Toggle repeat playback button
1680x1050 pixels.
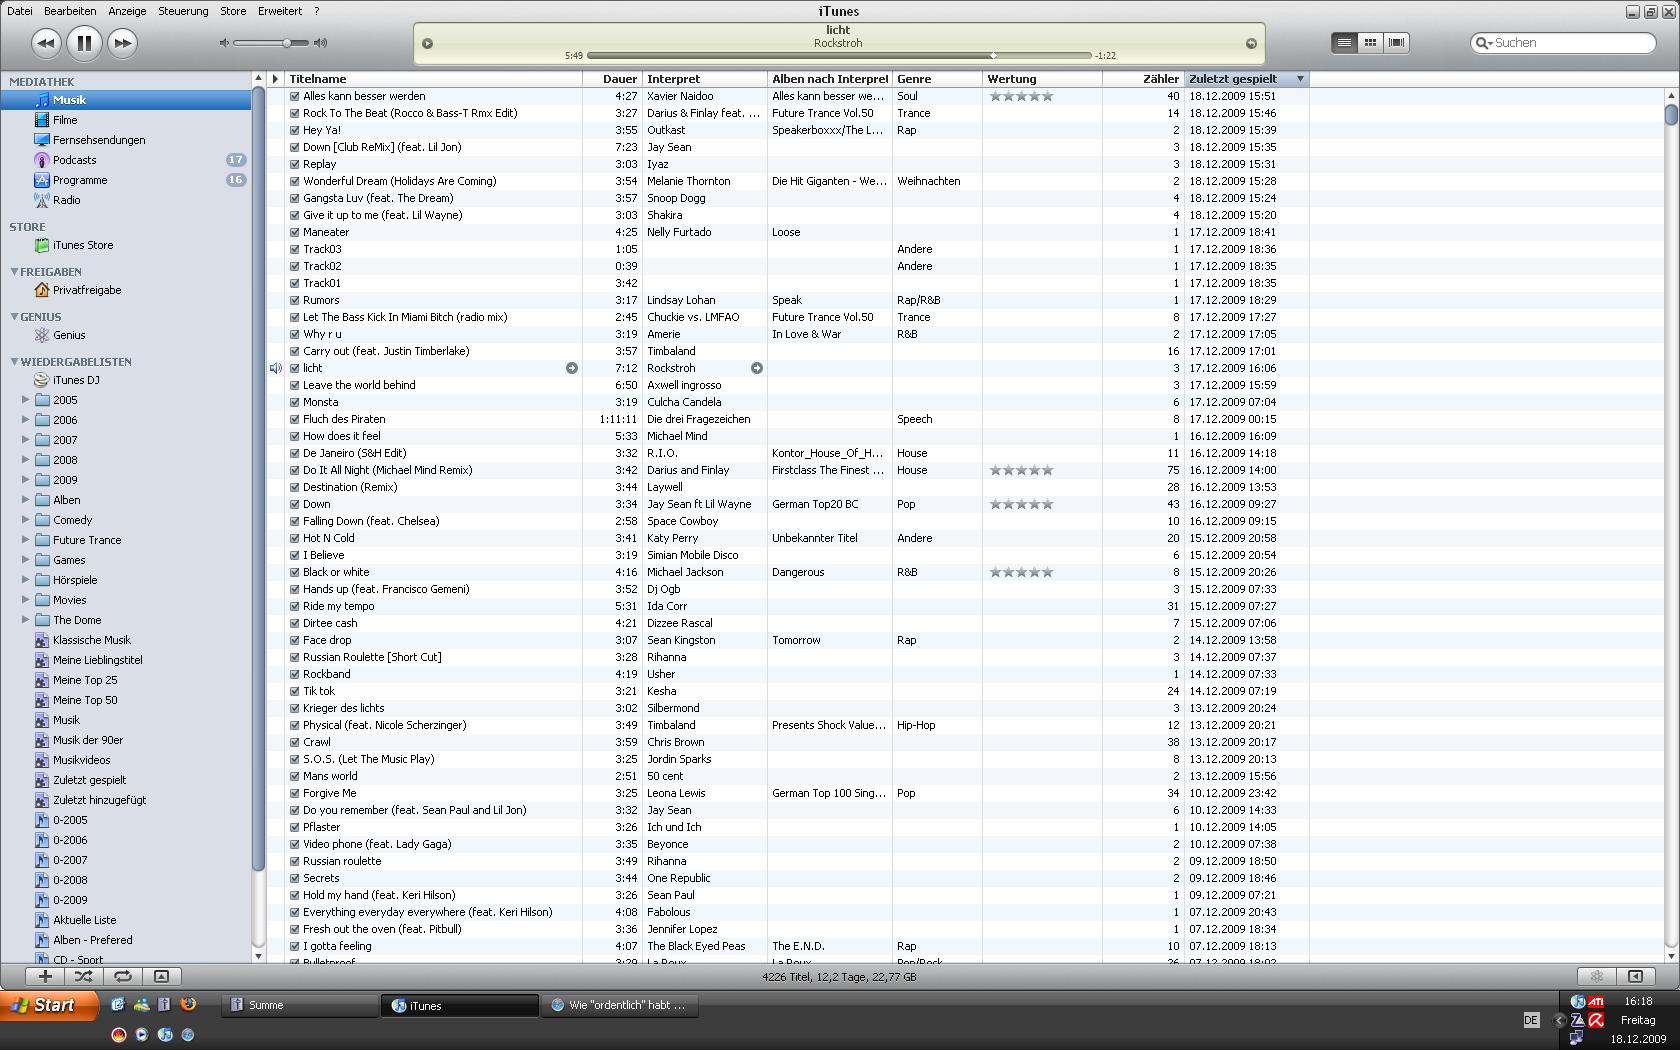[x=122, y=976]
